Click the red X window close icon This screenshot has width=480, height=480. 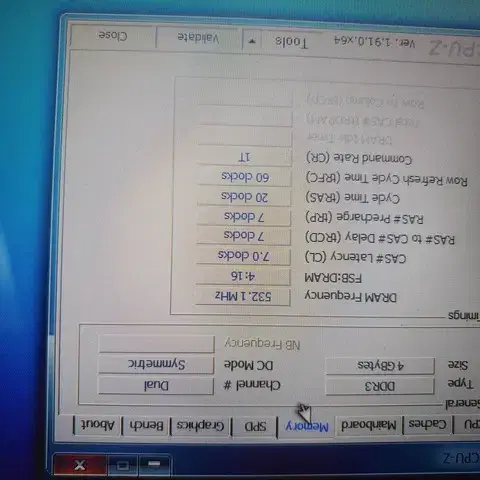[x=80, y=465]
